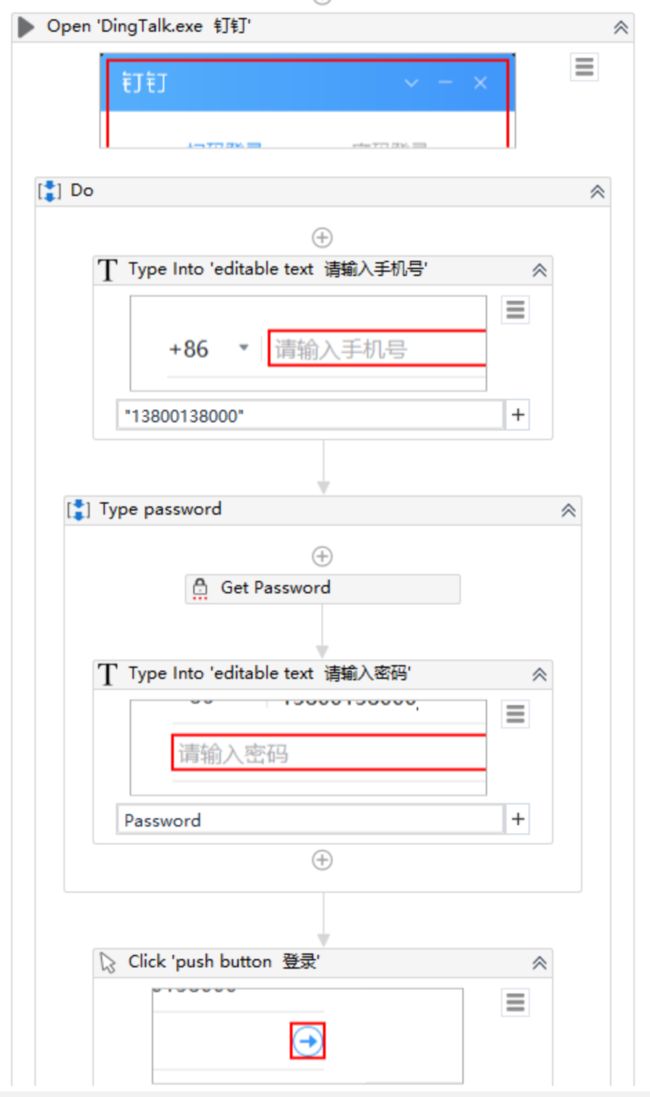The image size is (650, 1097).
Task: Collapse Type Into phone number activity
Action: pos(539,270)
